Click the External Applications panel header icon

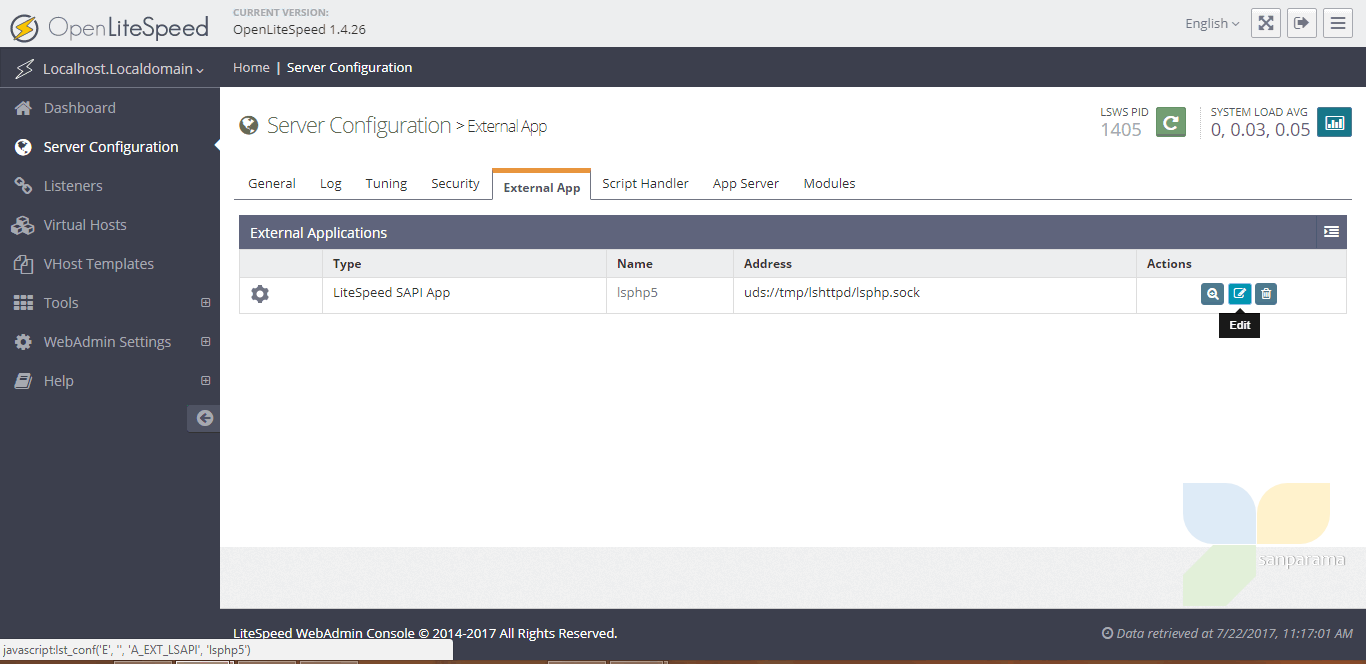(1331, 232)
